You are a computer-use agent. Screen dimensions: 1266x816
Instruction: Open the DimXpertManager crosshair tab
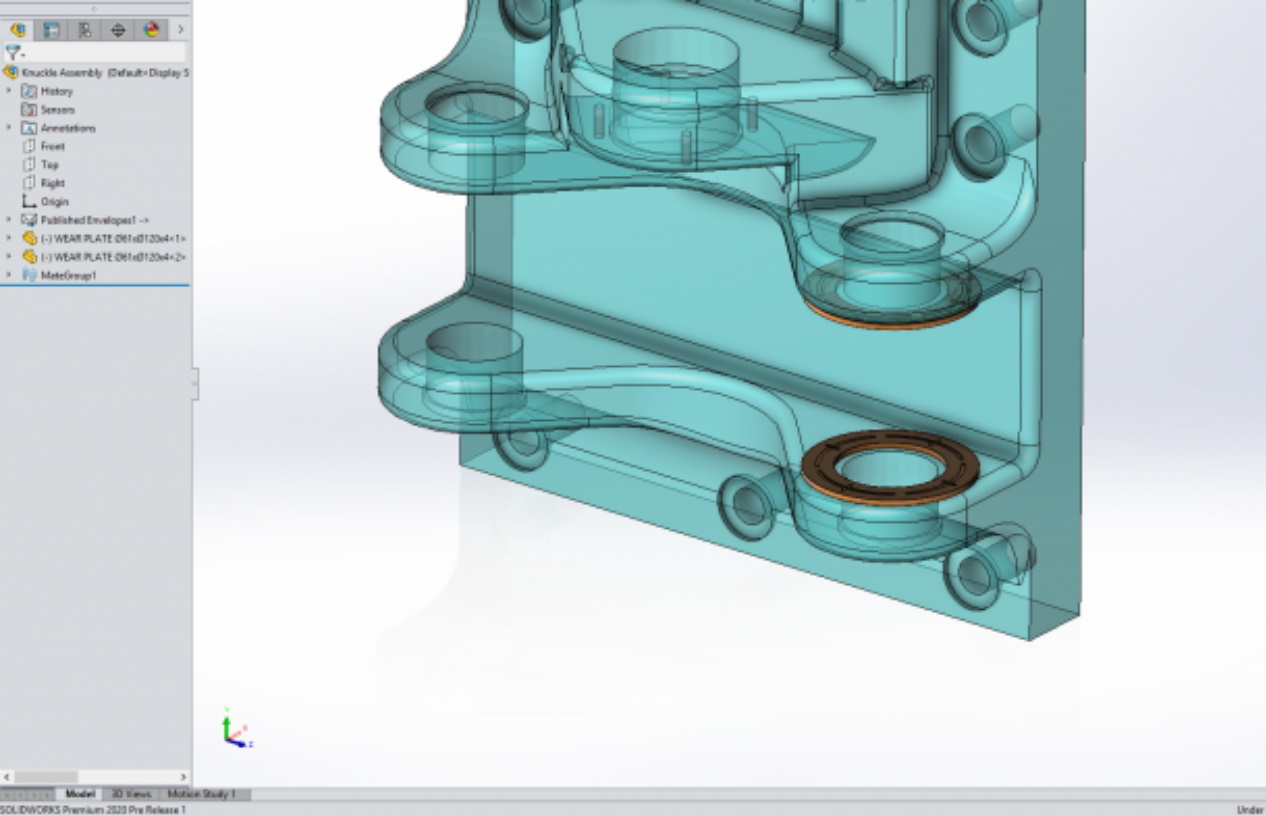(x=118, y=30)
